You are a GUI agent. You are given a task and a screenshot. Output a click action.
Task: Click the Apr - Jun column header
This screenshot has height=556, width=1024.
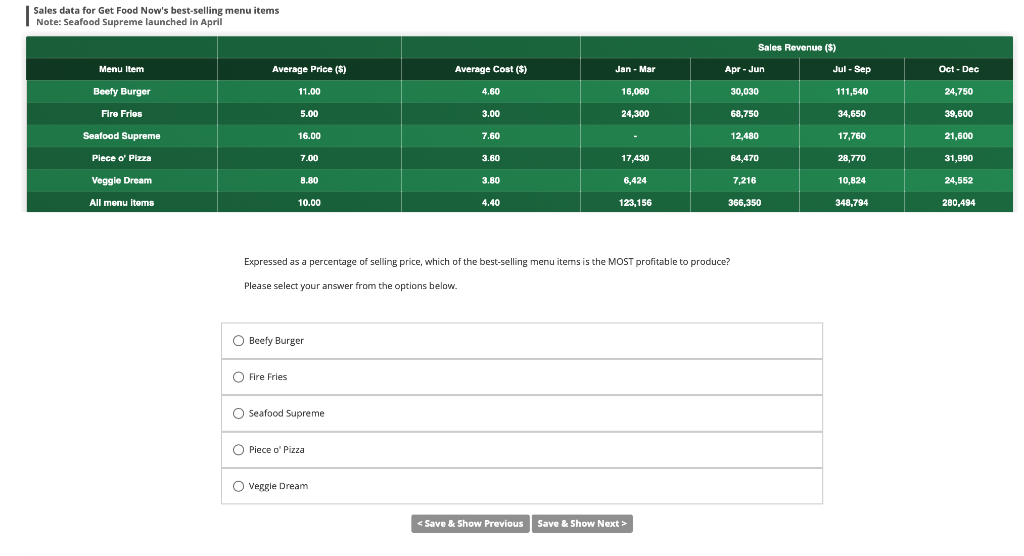[744, 69]
